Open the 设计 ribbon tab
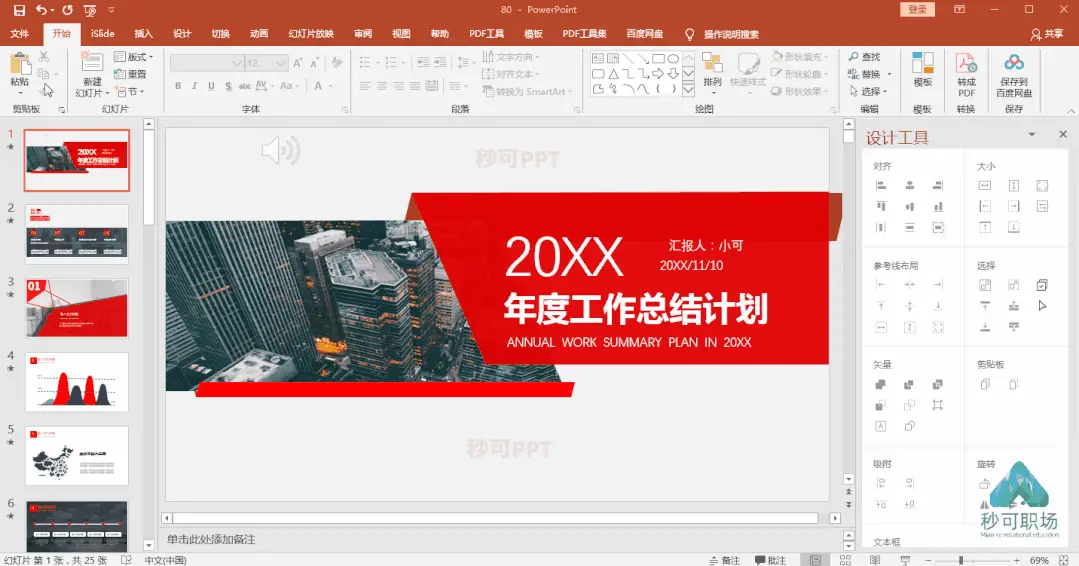The height and width of the screenshot is (566, 1079). pyautogui.click(x=182, y=34)
